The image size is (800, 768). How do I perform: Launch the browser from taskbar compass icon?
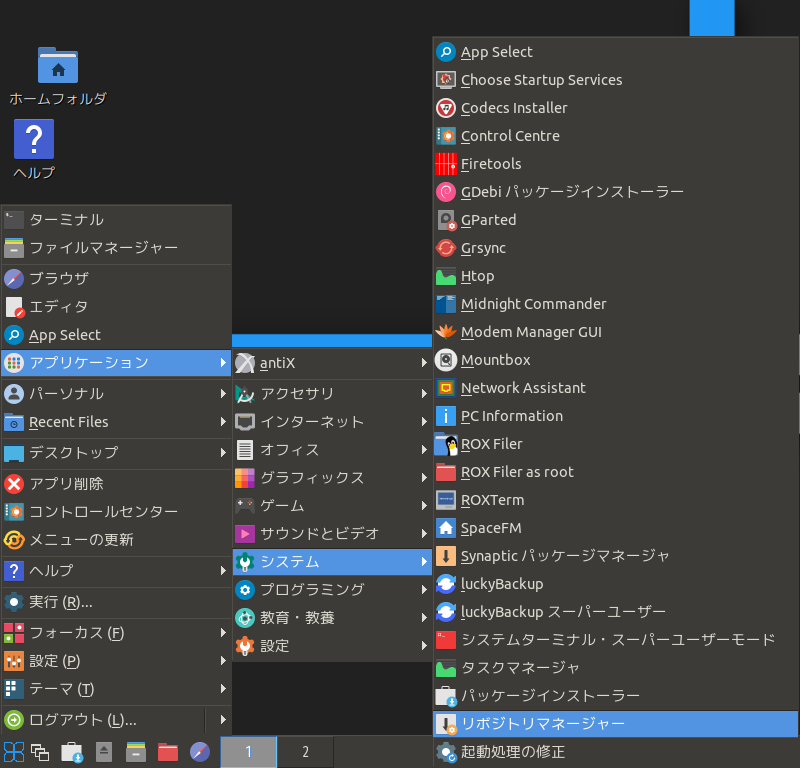tap(199, 752)
